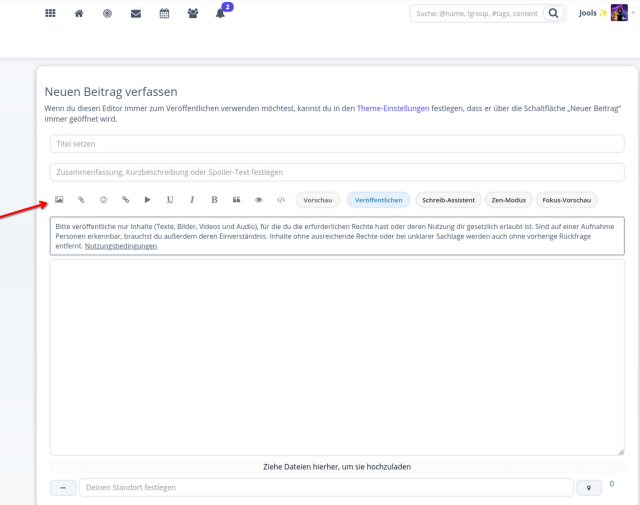This screenshot has height=505, width=640.
Task: Go to the home page
Action: click(79, 13)
